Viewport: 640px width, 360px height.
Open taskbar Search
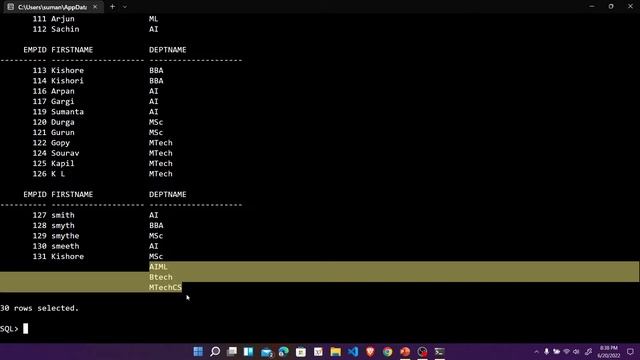(215, 351)
